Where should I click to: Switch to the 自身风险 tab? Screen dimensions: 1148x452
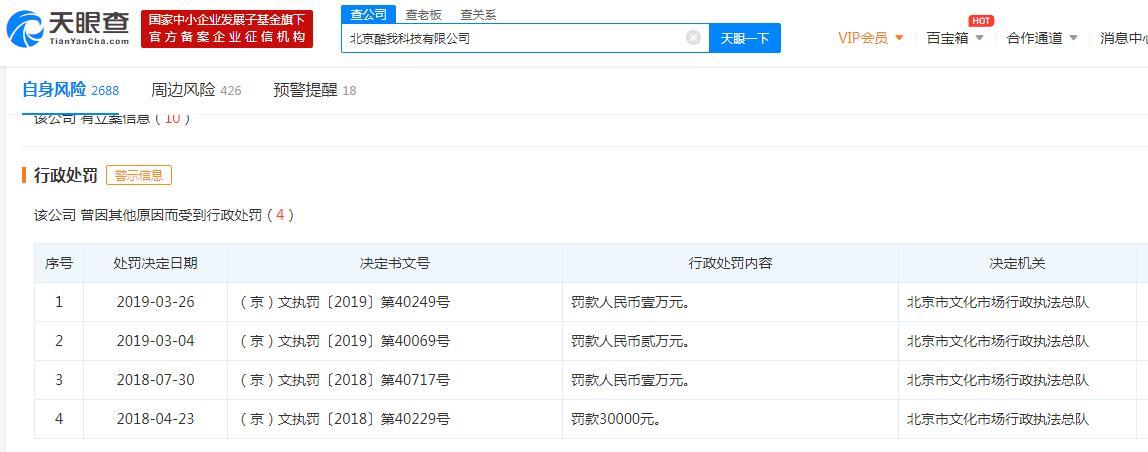pyautogui.click(x=70, y=90)
